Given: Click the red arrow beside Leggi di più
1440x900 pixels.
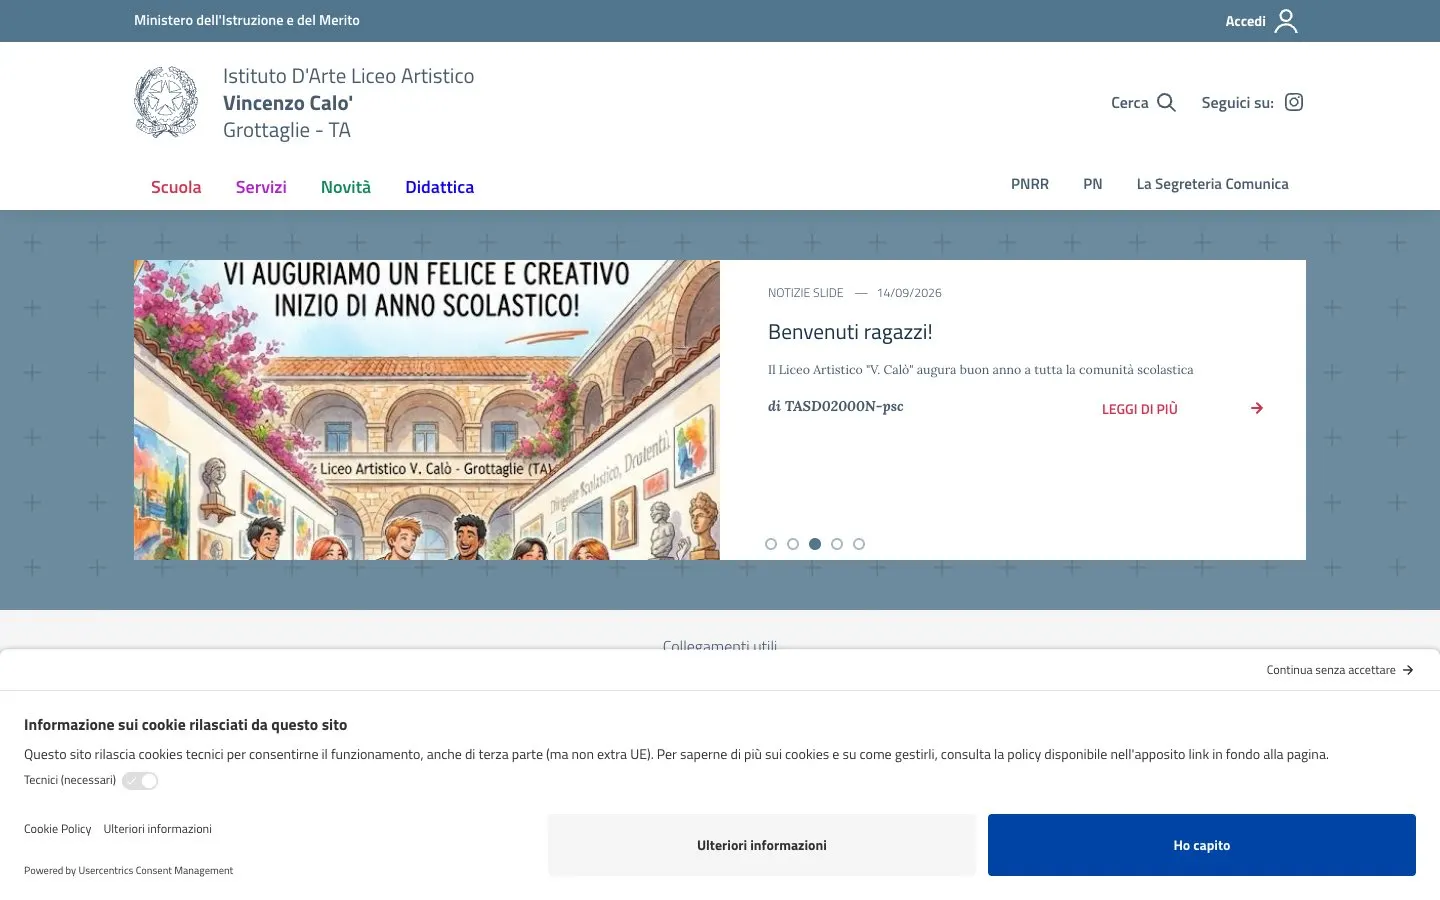Looking at the screenshot, I should (1257, 408).
